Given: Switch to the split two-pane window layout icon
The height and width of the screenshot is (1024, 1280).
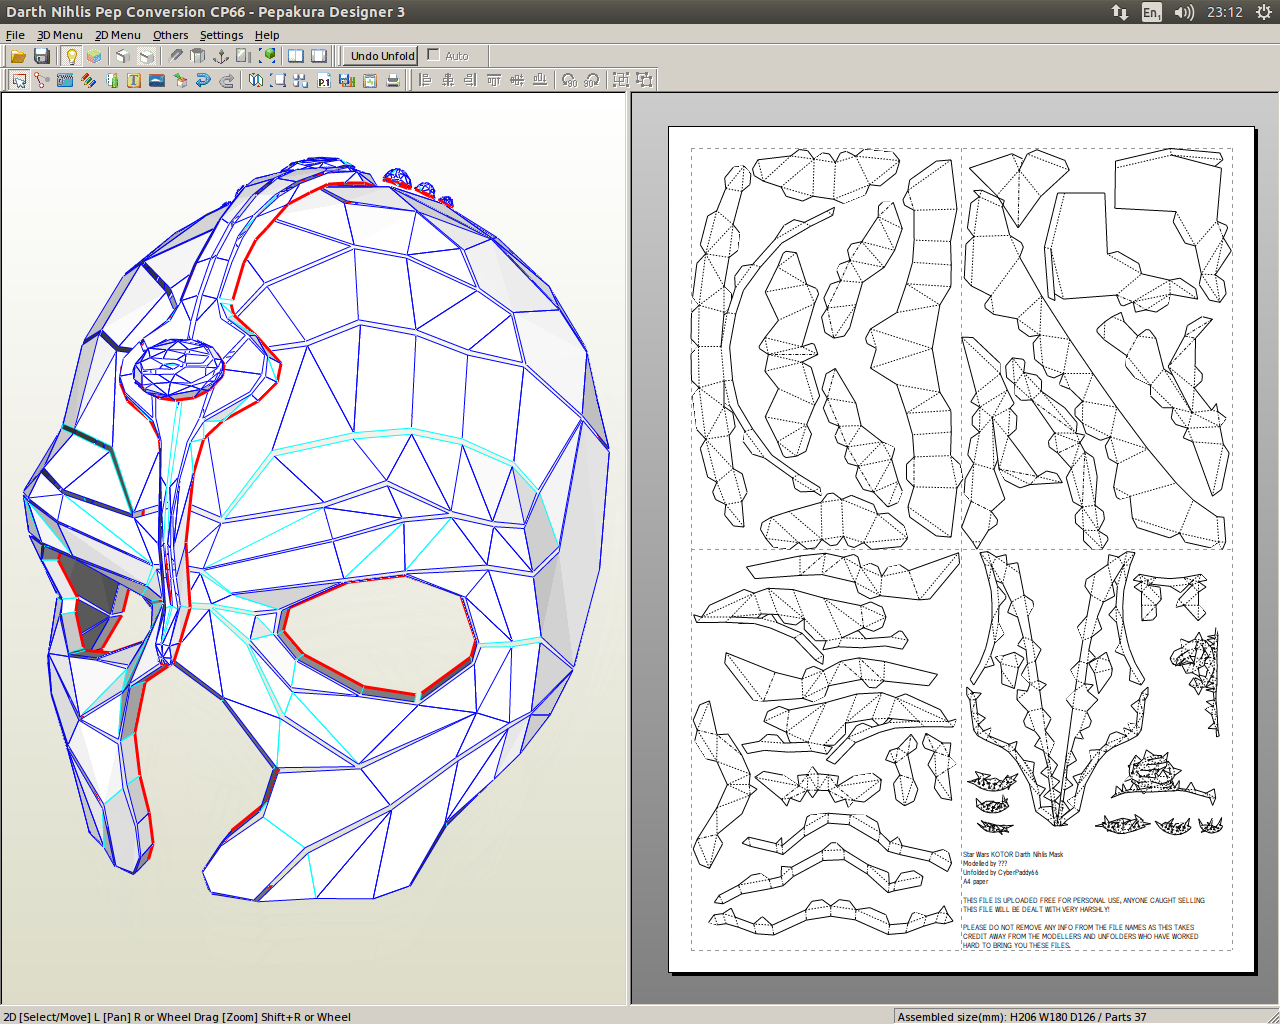Looking at the screenshot, I should [x=296, y=56].
